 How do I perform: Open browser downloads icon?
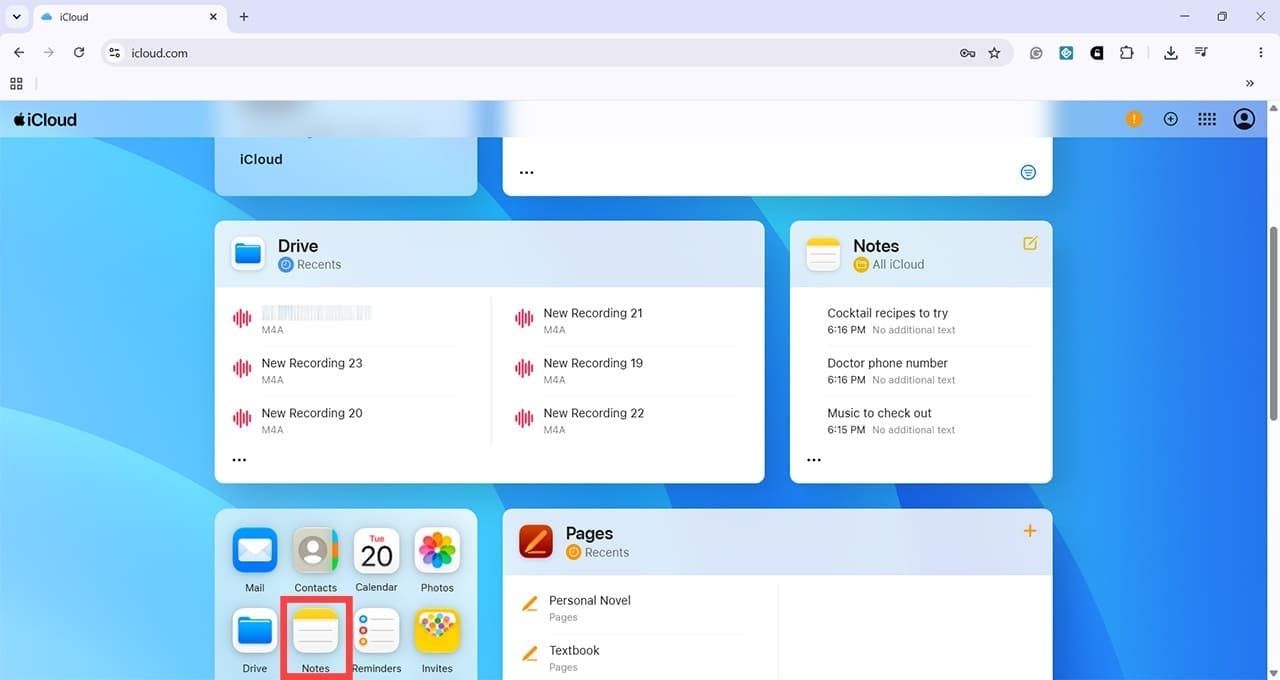coord(1171,53)
